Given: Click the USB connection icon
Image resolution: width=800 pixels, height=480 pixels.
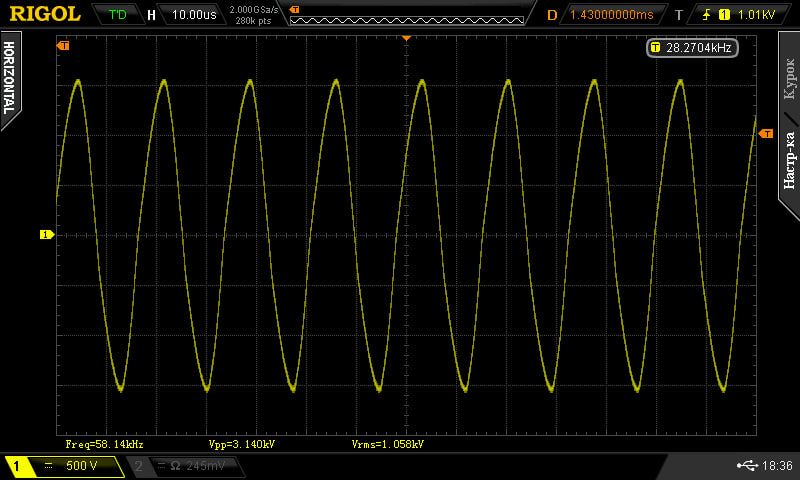Looking at the screenshot, I should (x=747, y=465).
